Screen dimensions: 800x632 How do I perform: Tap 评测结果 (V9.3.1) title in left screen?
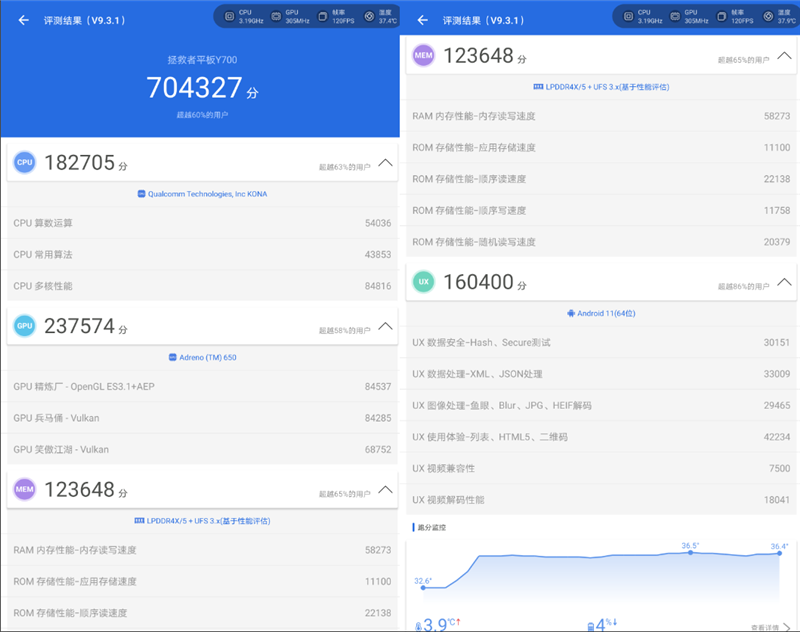[85, 20]
